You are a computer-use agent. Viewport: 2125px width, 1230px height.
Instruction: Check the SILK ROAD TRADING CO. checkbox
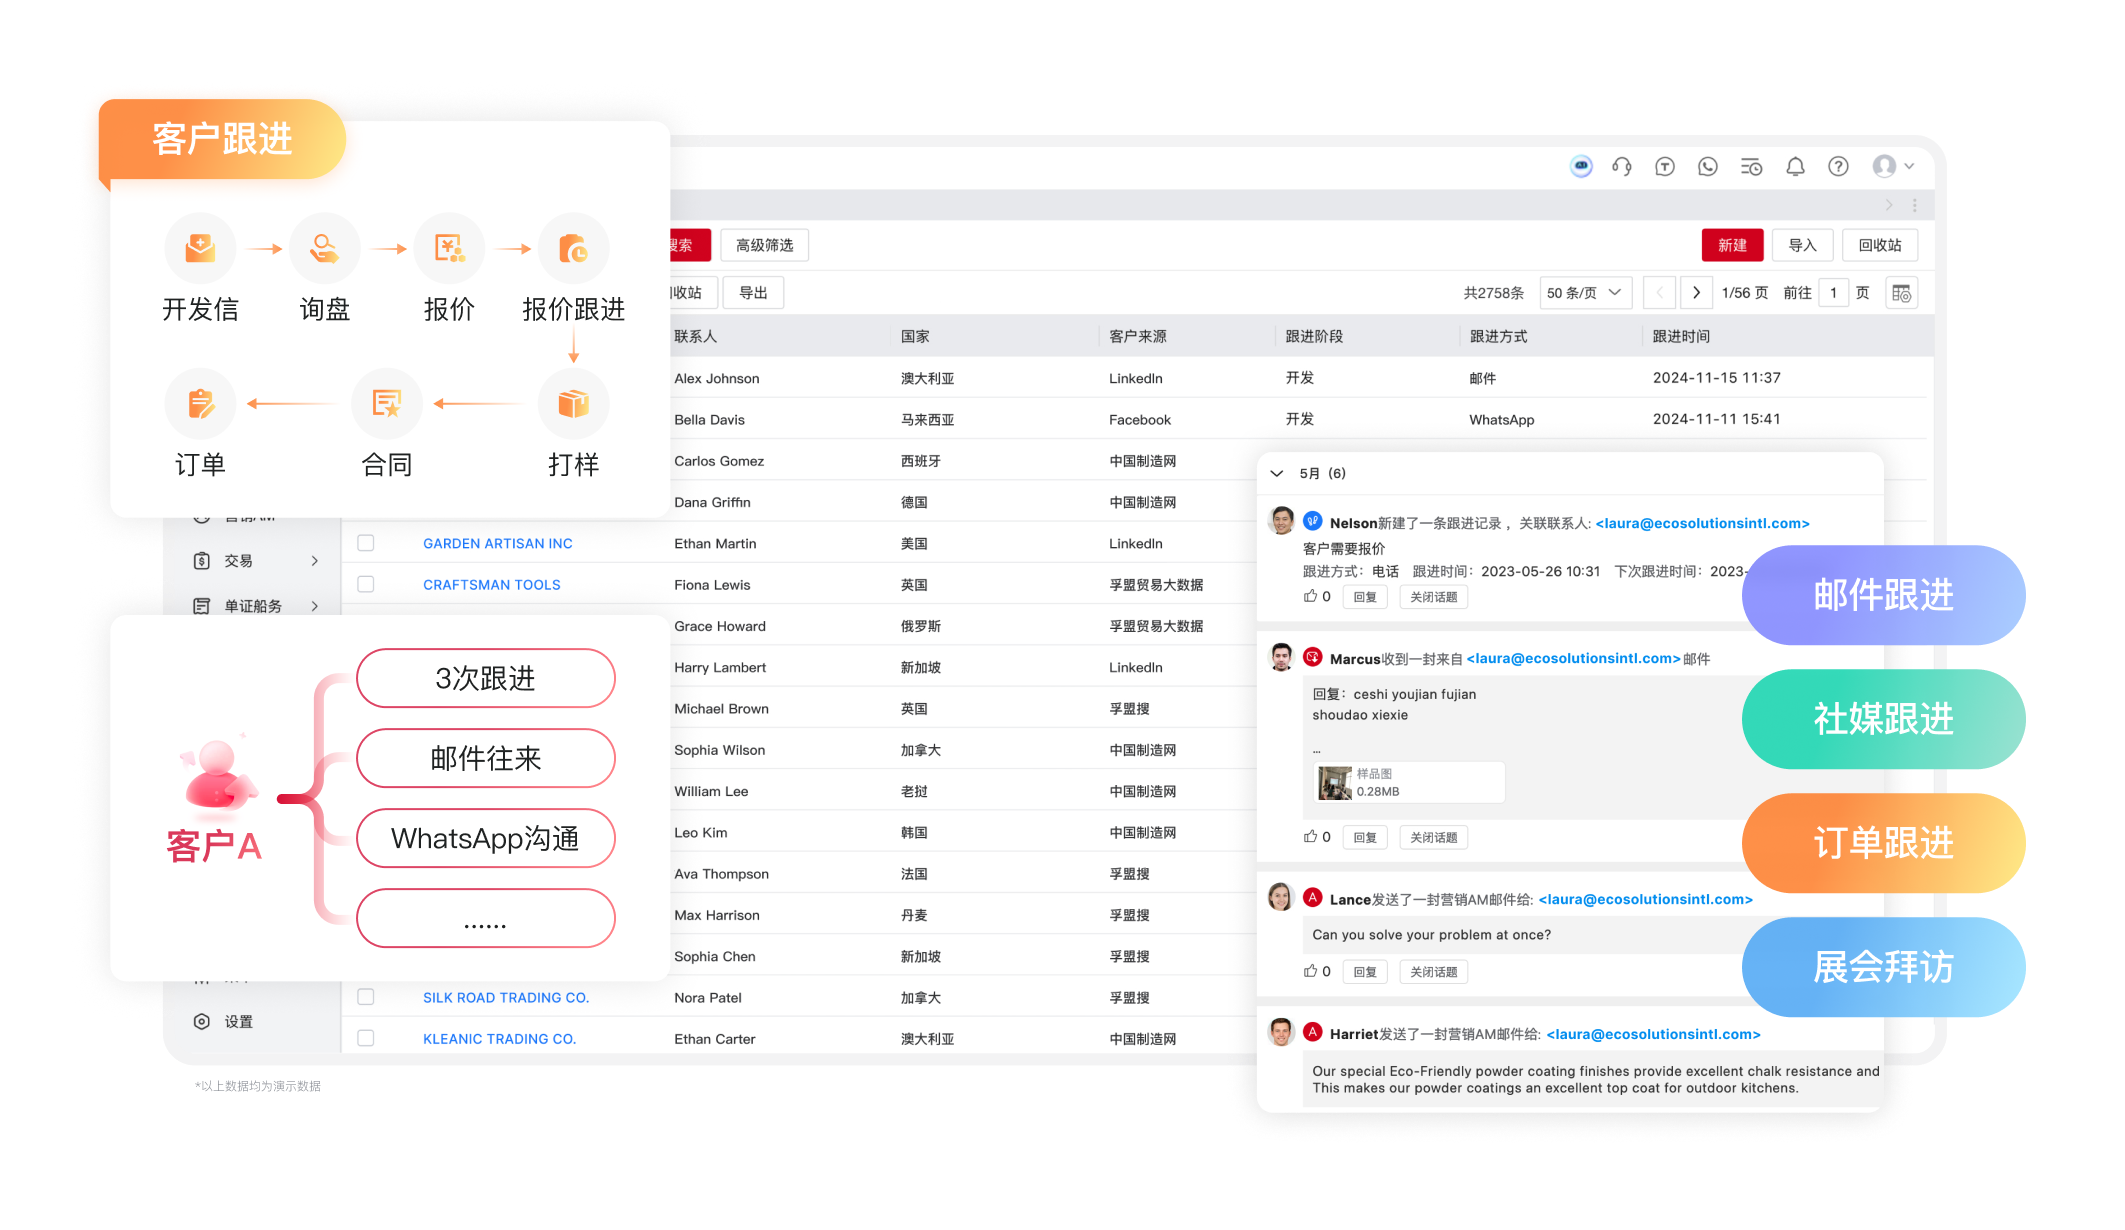pos(365,996)
